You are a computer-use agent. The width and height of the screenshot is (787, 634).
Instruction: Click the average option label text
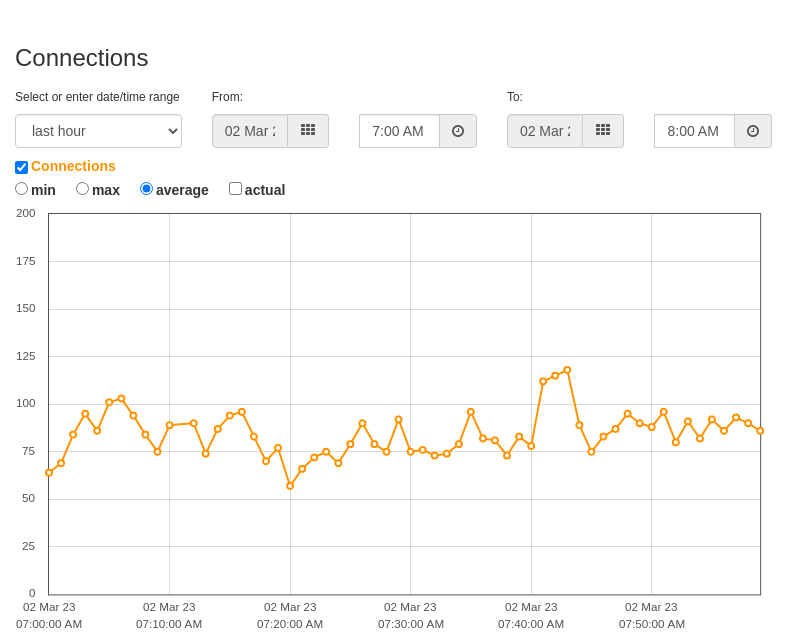(182, 190)
